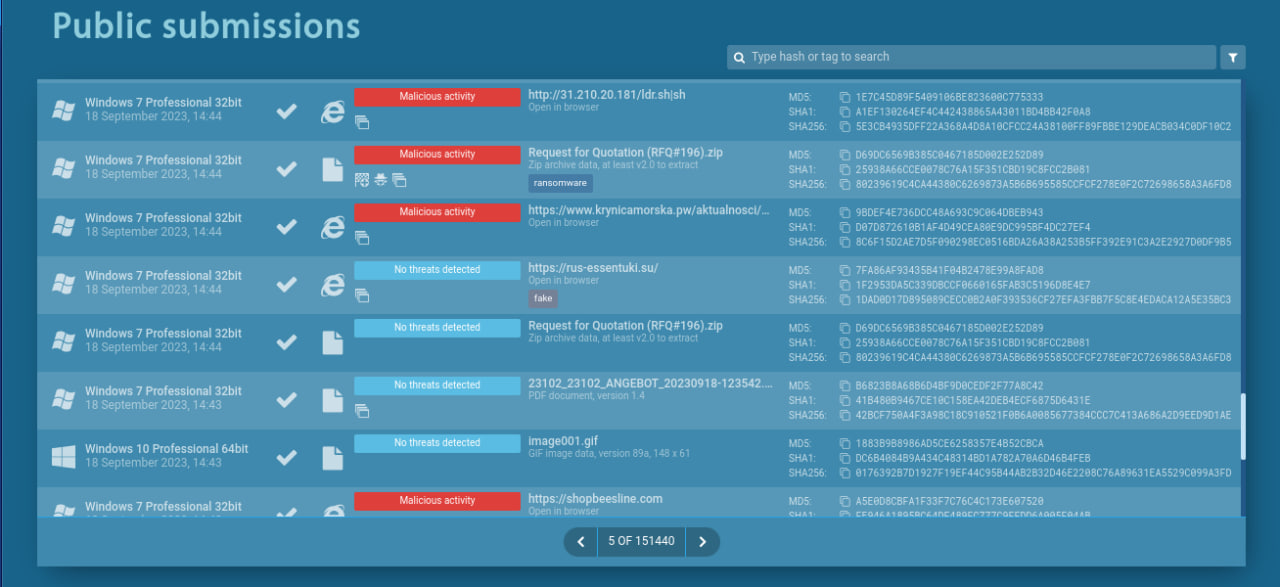Select the ransomware tag
Viewport: 1280px width, 587px height.
click(x=560, y=184)
